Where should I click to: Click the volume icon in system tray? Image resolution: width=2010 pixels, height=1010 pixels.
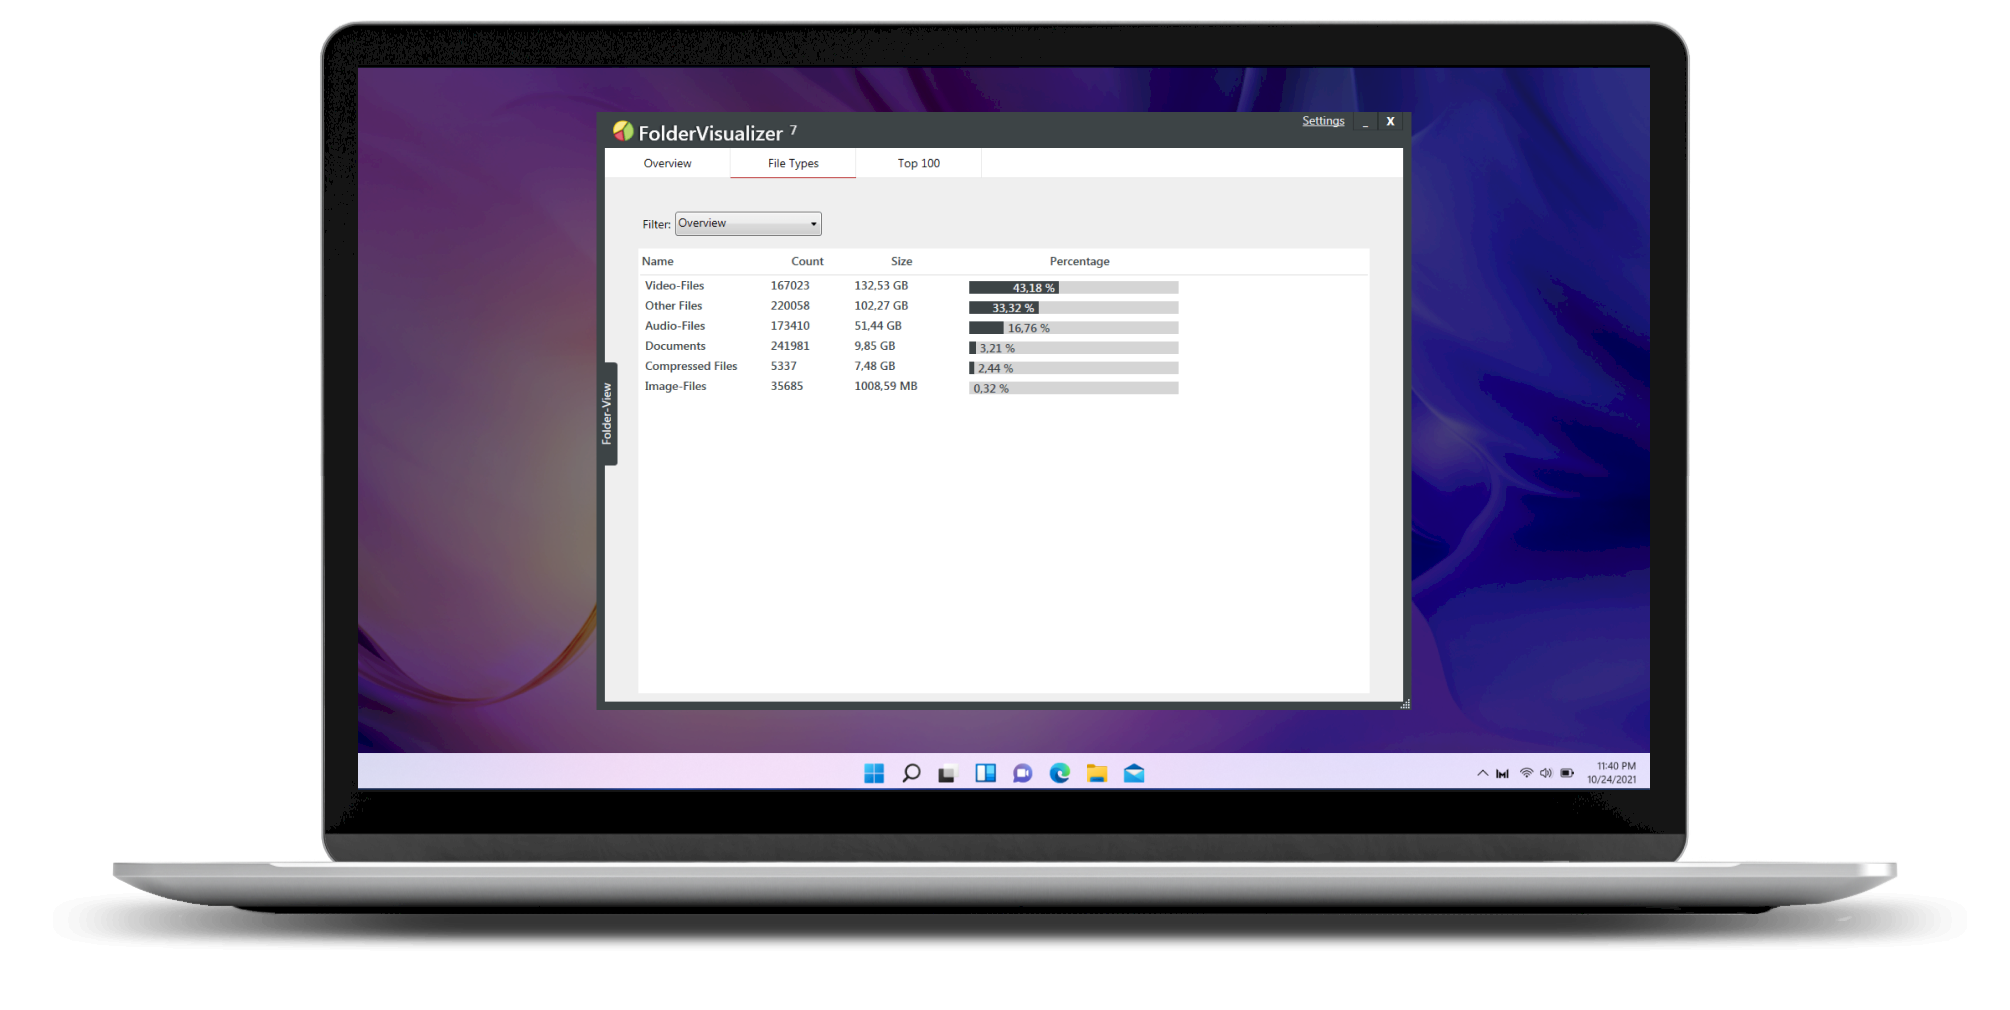tap(1546, 773)
